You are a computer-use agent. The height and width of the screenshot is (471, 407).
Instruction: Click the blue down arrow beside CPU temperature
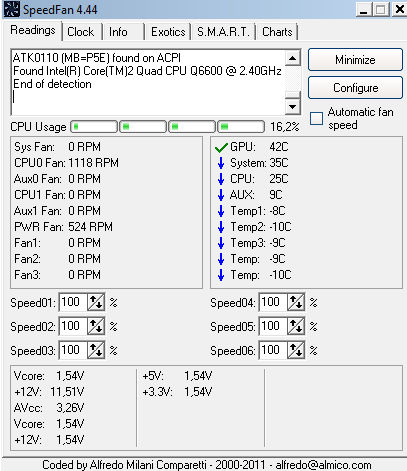(221, 179)
